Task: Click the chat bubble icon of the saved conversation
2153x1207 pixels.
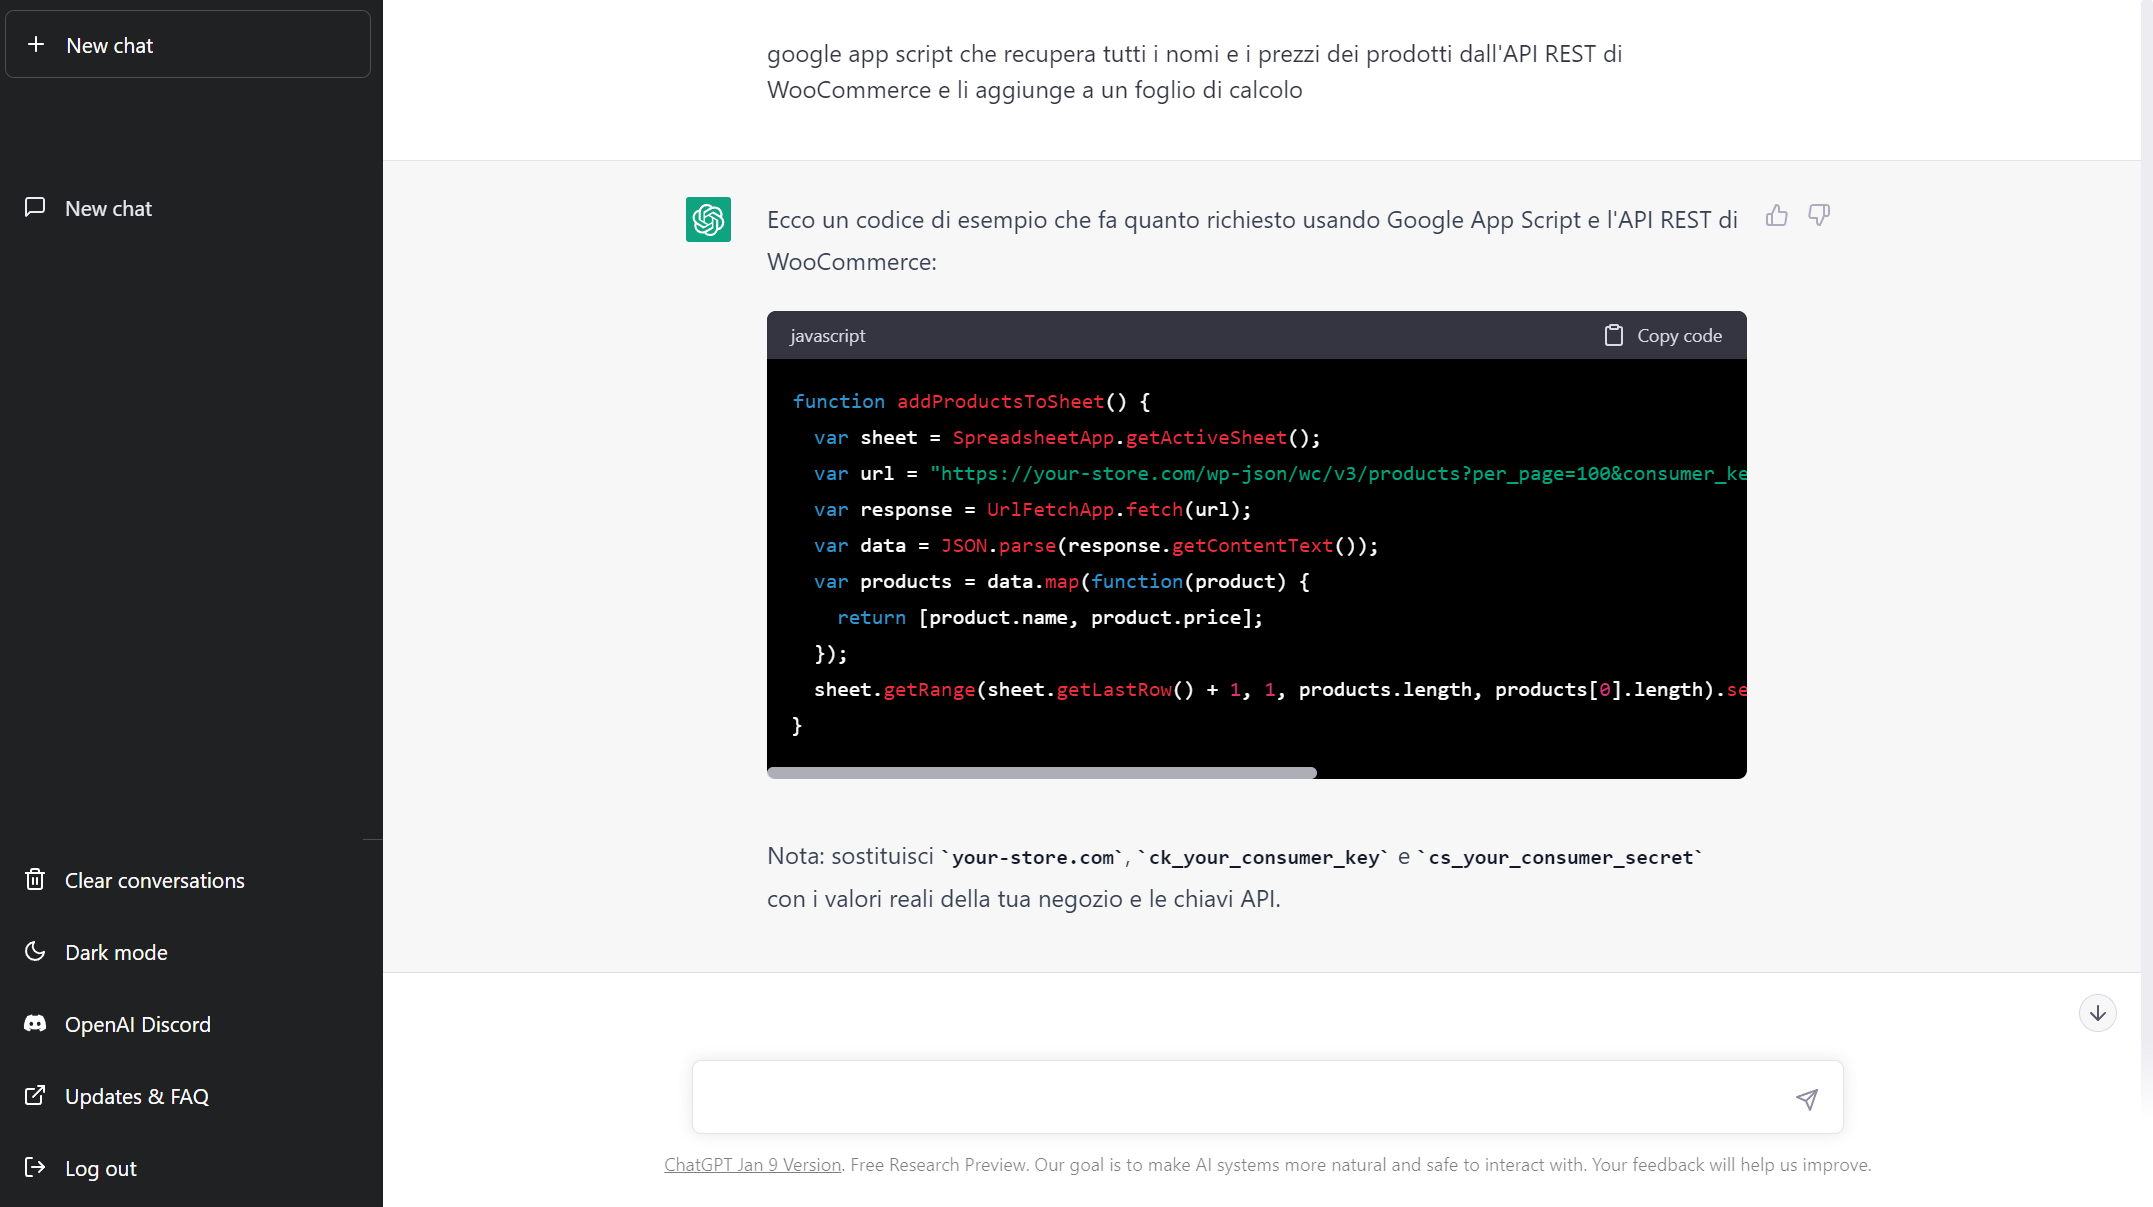Action: (35, 208)
